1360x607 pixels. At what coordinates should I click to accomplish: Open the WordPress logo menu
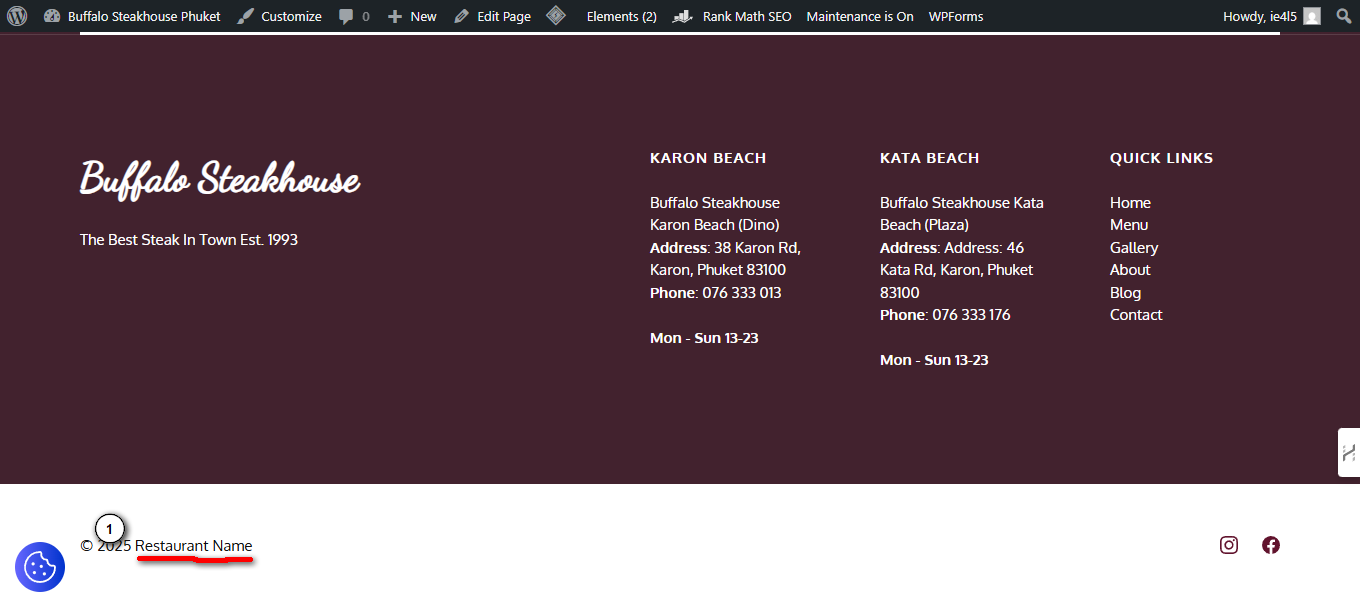point(17,16)
